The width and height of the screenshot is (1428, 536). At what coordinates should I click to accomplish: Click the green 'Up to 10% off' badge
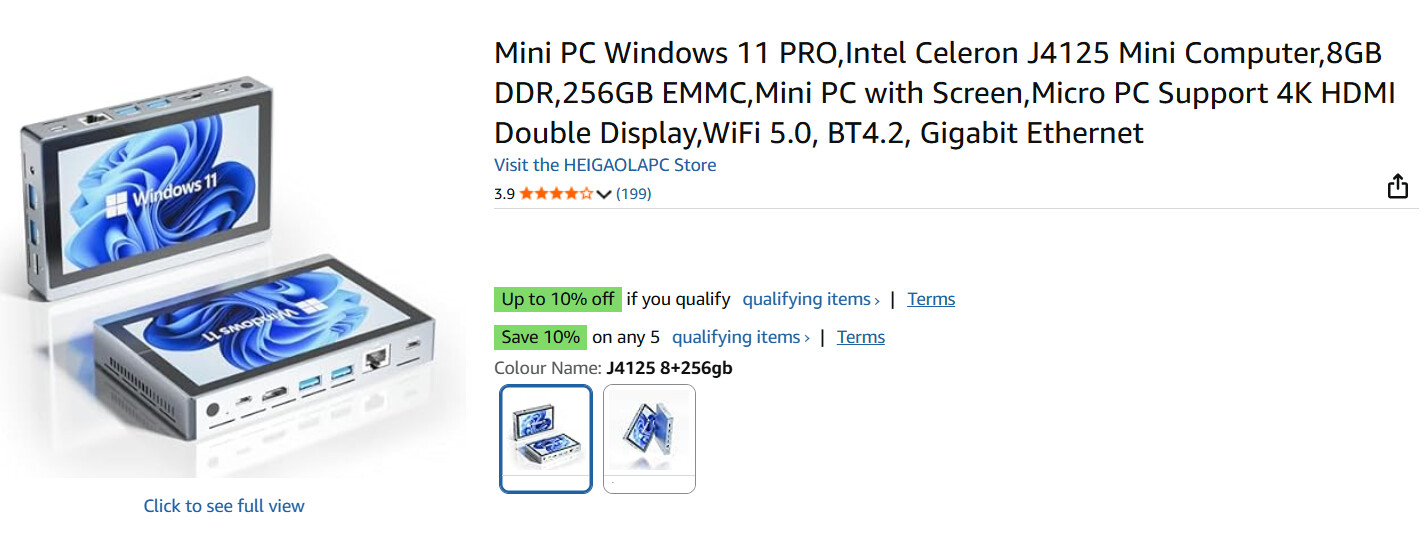tap(557, 299)
